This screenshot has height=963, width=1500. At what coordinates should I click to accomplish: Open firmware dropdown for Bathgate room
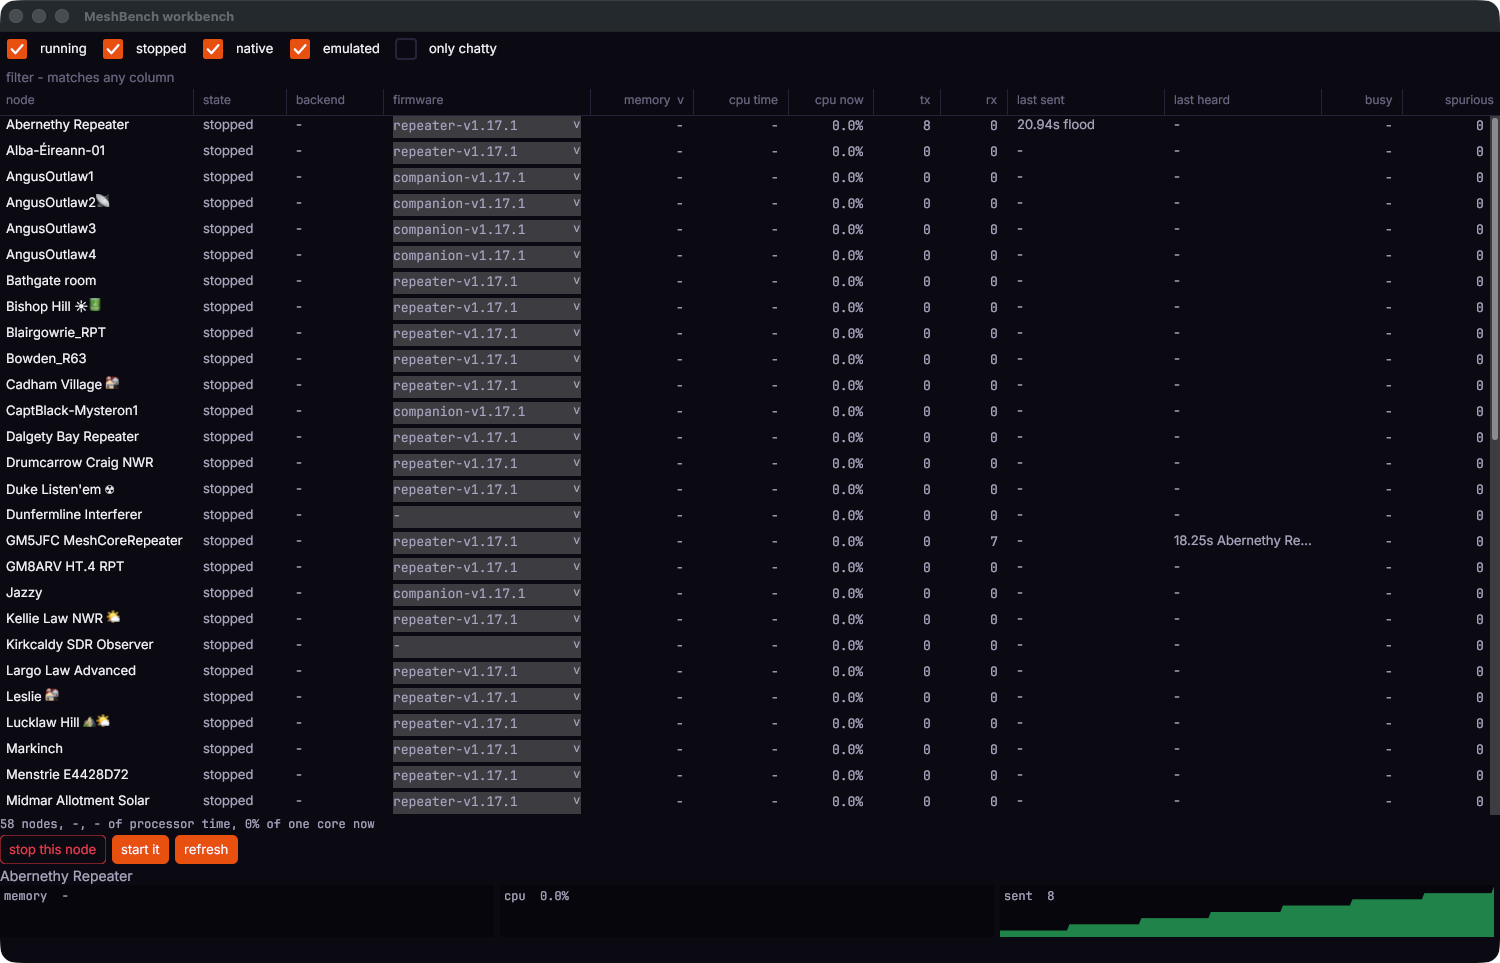(486, 282)
